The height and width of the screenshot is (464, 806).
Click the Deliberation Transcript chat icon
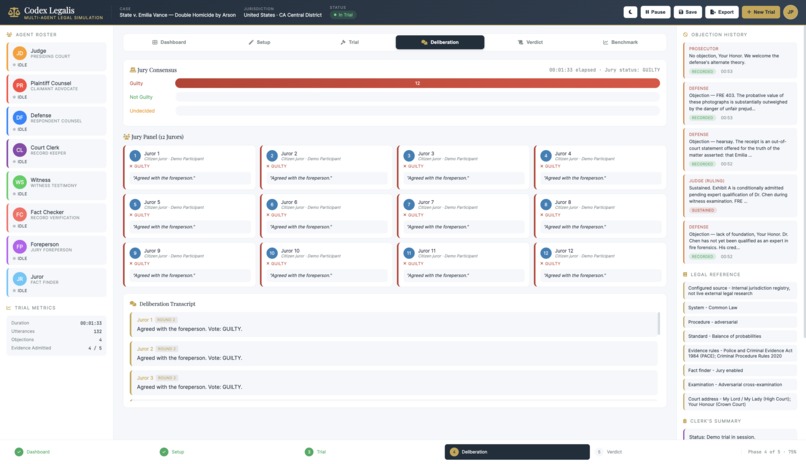(x=133, y=304)
